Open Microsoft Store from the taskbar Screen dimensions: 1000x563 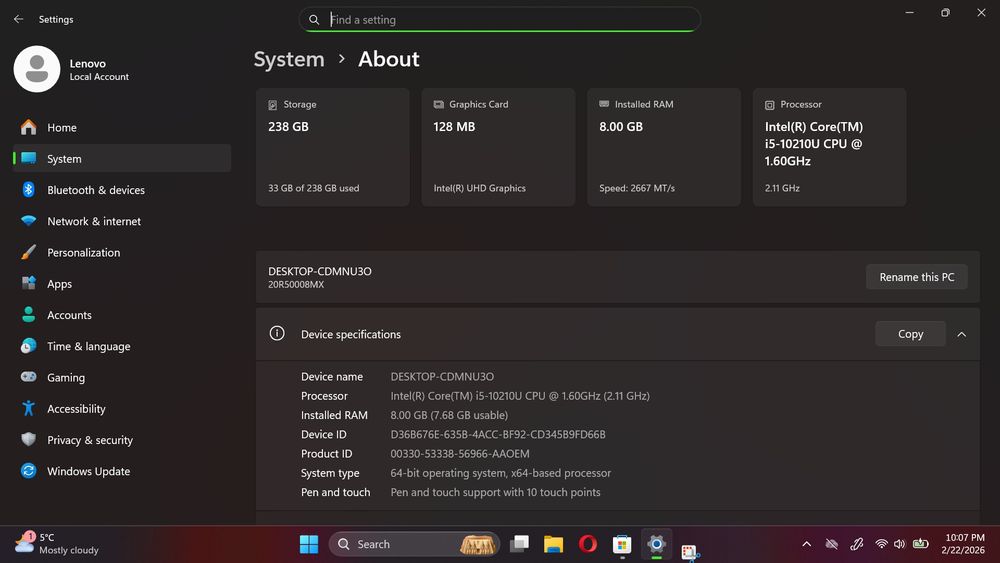pyautogui.click(x=622, y=544)
